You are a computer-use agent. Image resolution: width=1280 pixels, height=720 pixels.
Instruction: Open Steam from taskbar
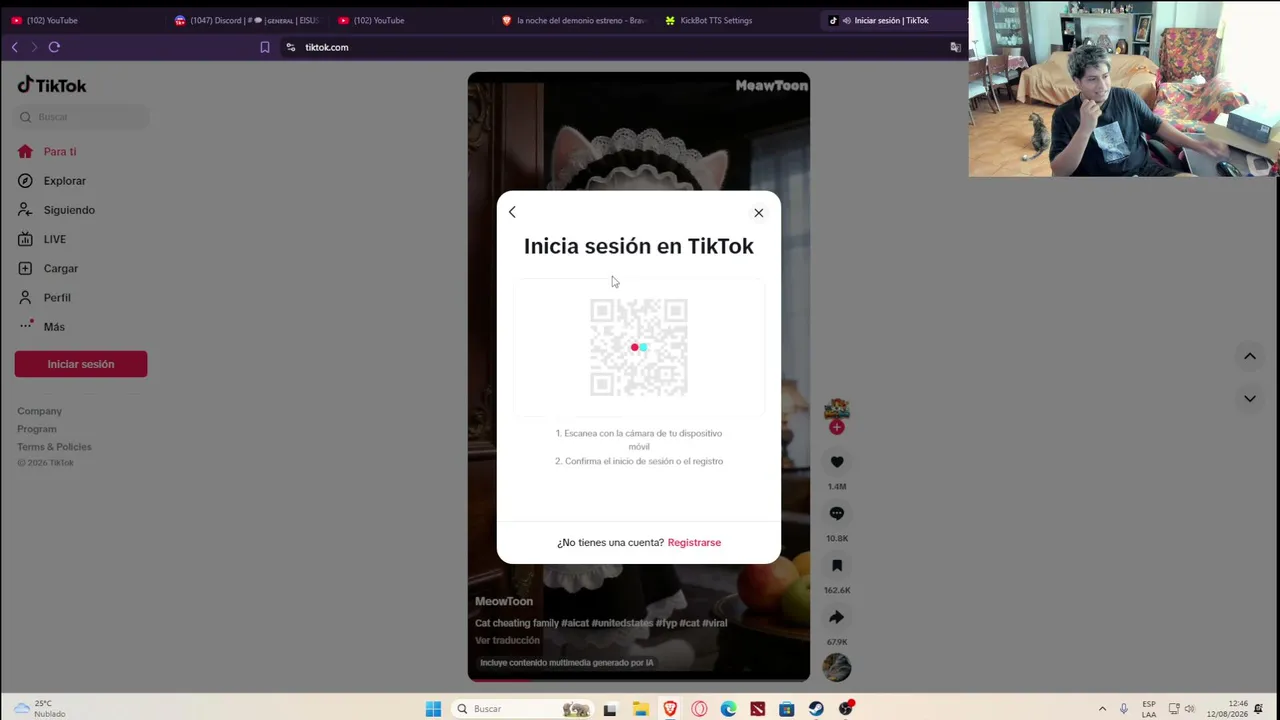pyautogui.click(x=816, y=709)
